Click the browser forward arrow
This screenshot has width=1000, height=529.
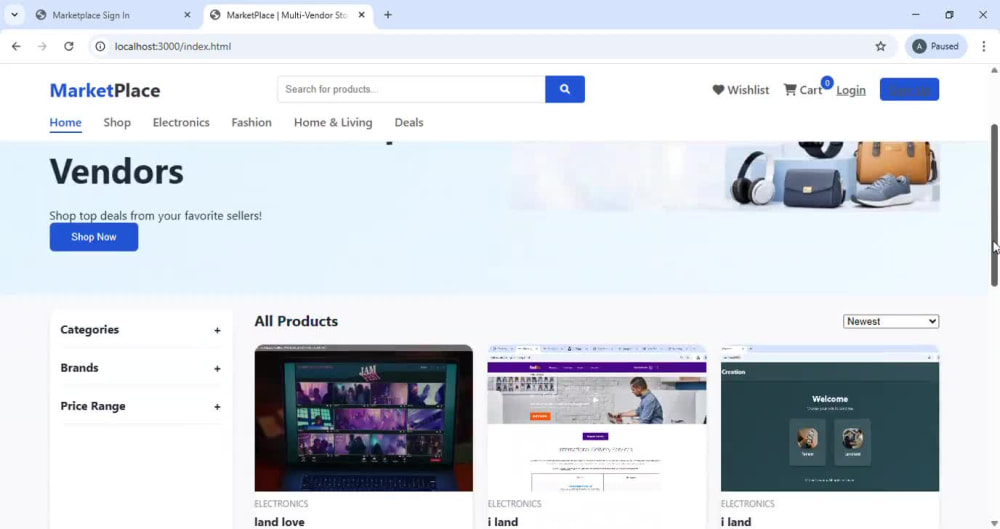pyautogui.click(x=42, y=46)
